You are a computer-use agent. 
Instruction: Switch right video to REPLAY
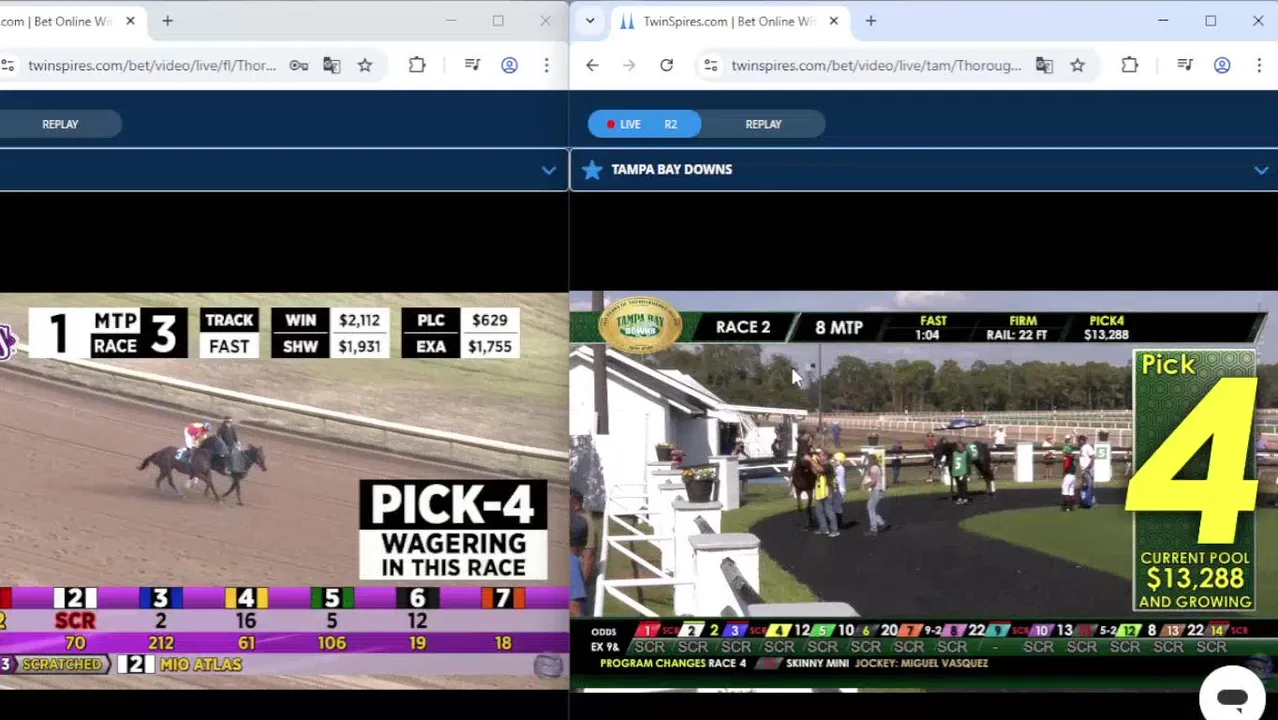(763, 124)
